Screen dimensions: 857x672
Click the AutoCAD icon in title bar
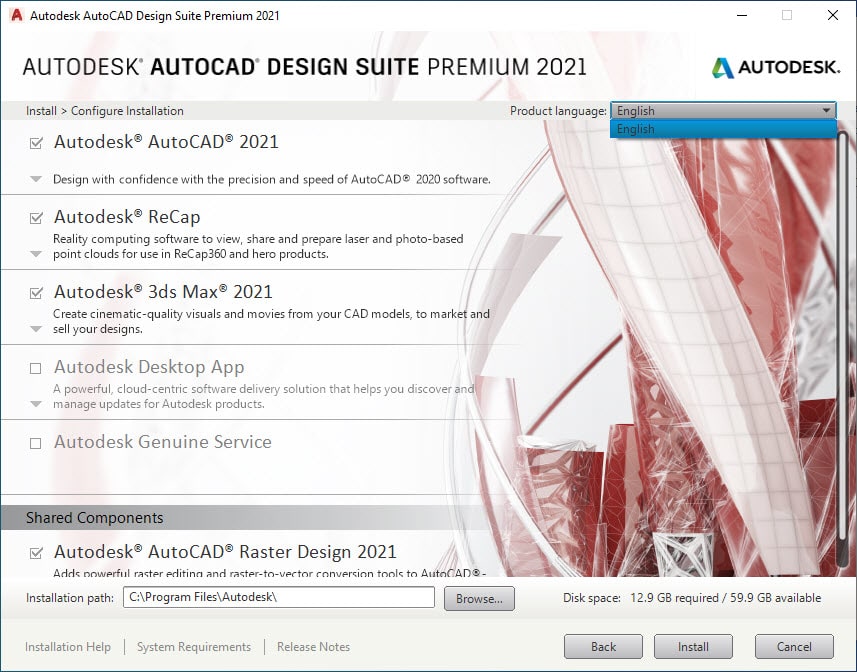click(16, 15)
